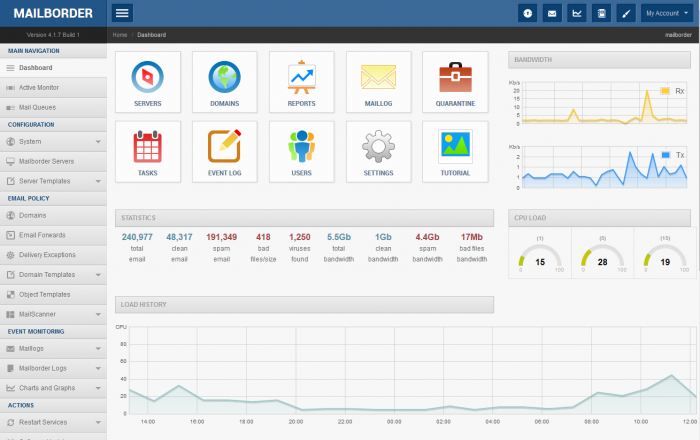
Task: Expand the System sidebar menu
Action: click(x=53, y=142)
